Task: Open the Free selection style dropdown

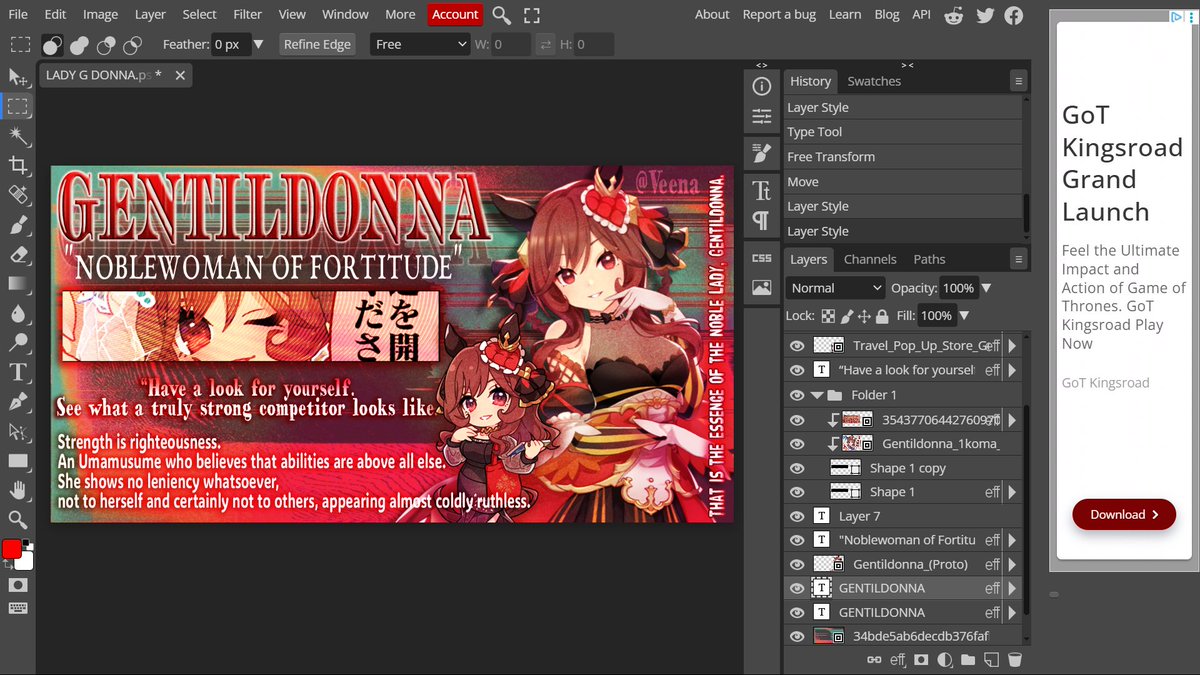Action: pos(420,44)
